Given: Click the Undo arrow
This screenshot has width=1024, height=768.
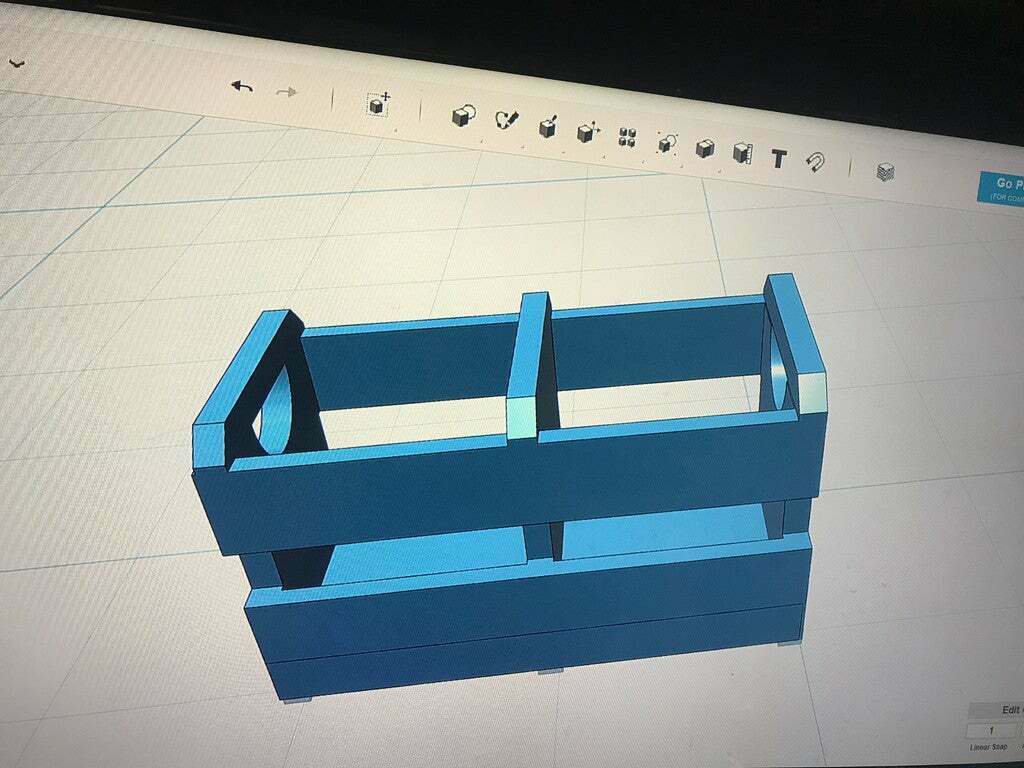Looking at the screenshot, I should tap(242, 86).
